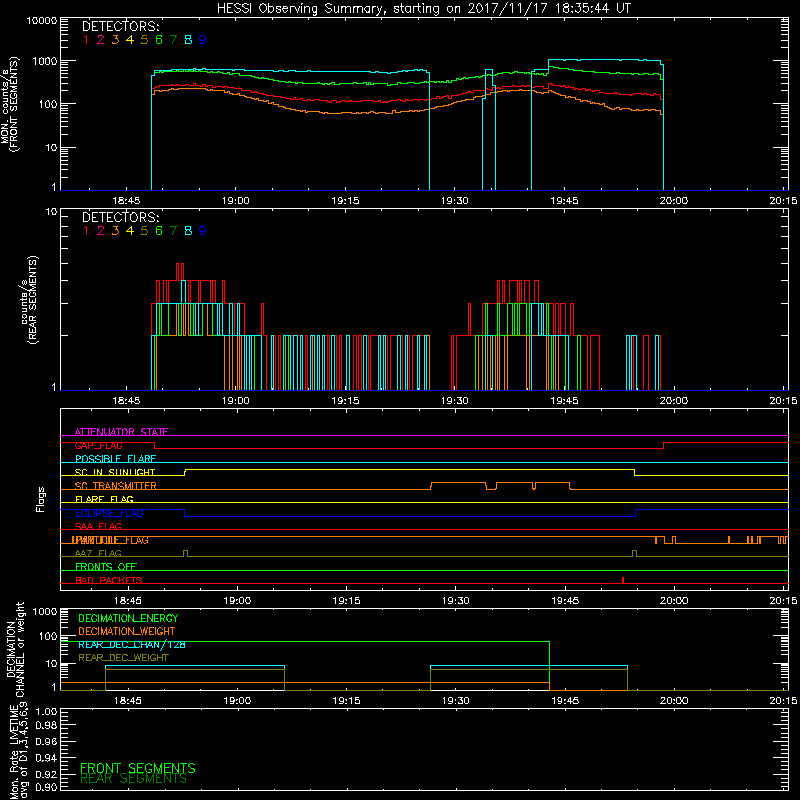Image resolution: width=800 pixels, height=800 pixels.
Task: Click the green FRONTS_OFF label
Action: (106, 567)
